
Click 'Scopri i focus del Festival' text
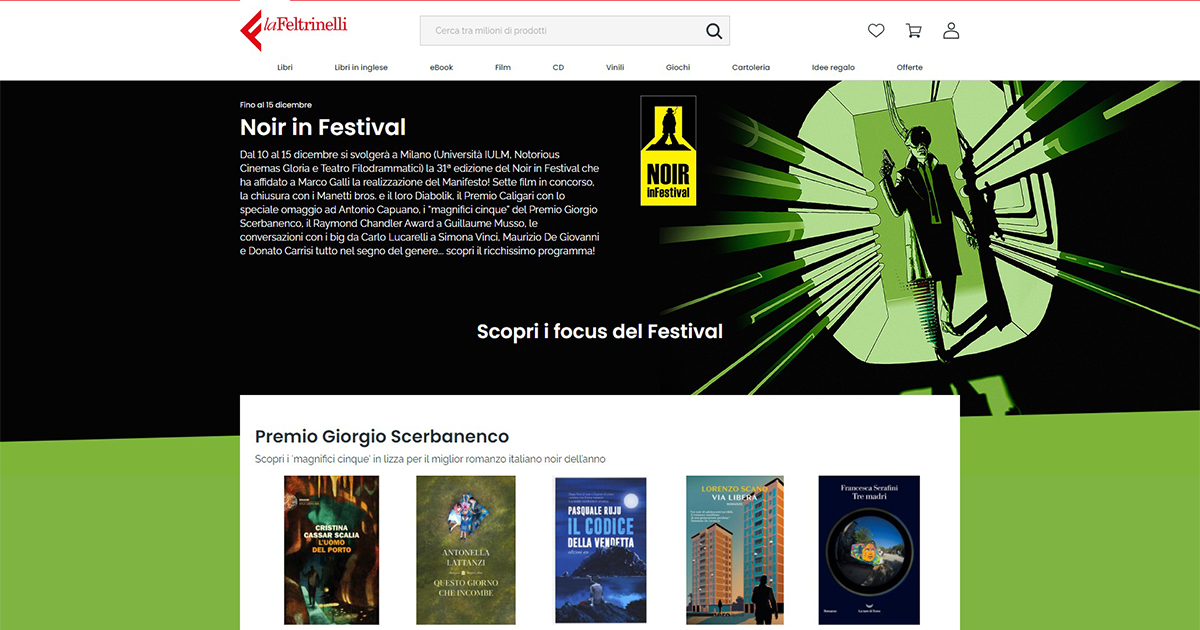click(x=600, y=331)
